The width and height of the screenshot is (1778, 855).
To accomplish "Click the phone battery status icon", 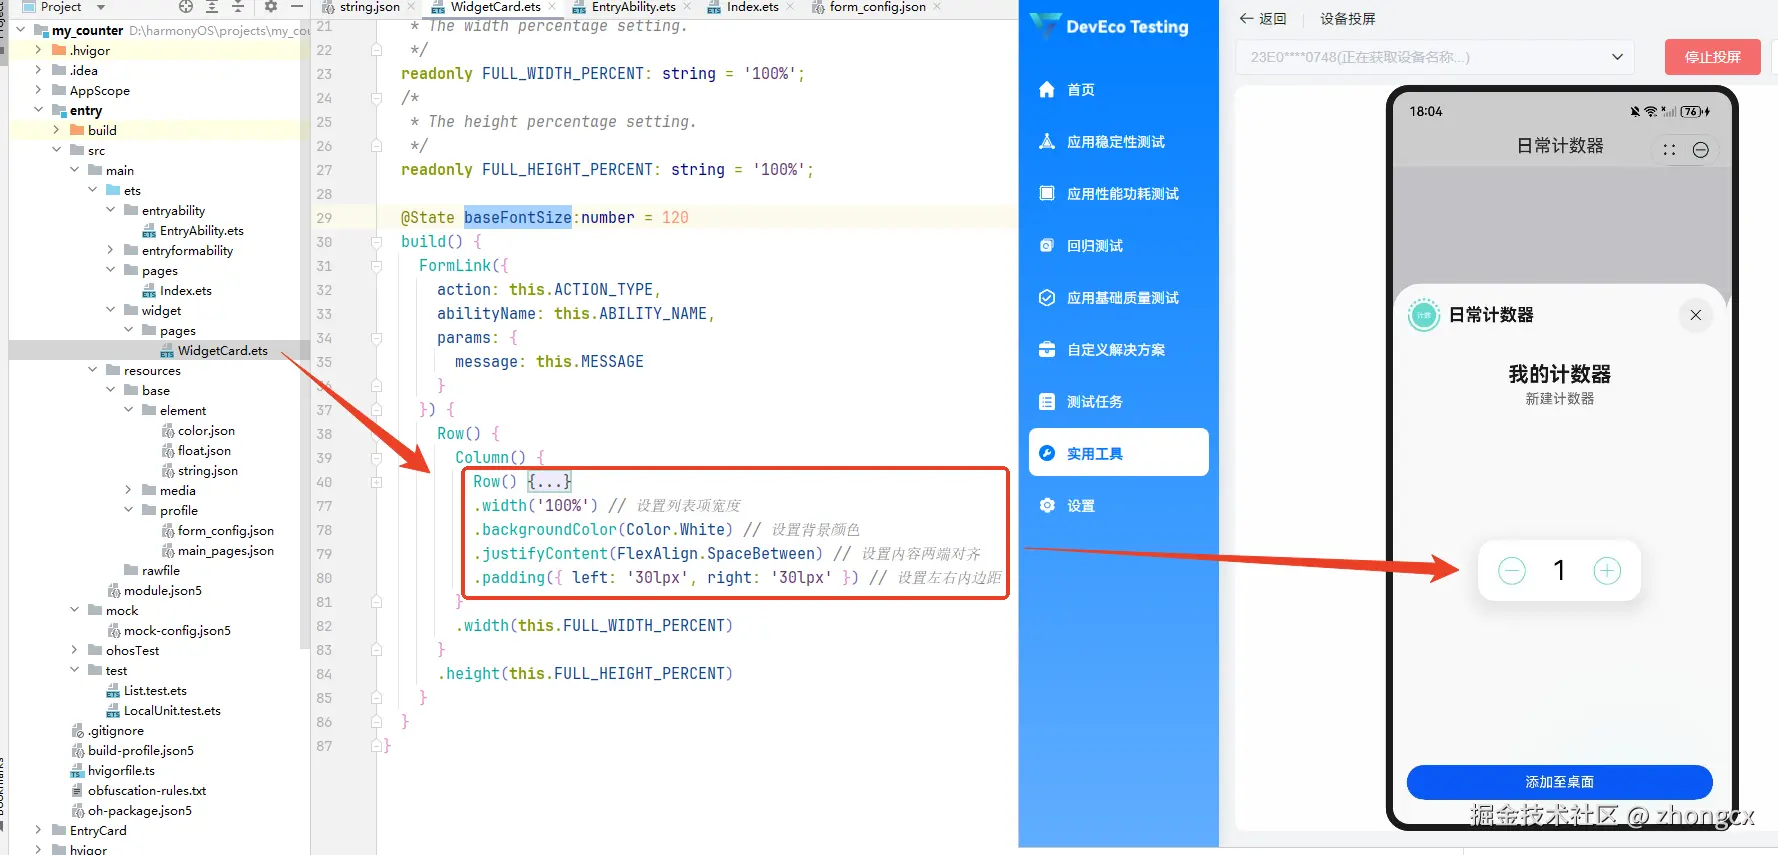I will point(1695,111).
